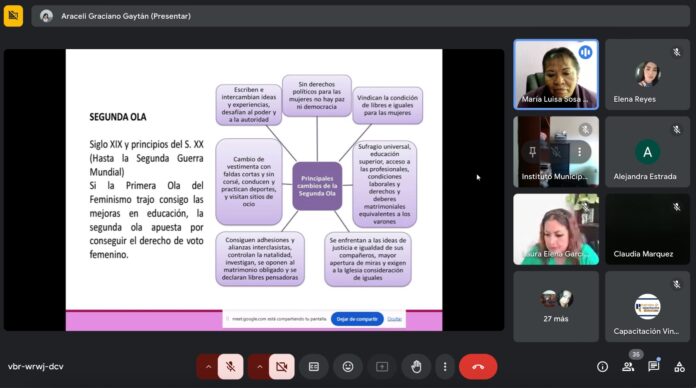The image size is (696, 388).
Task: Click the muted mic icon in Instituto Municip... overlay
Action: tap(556, 152)
